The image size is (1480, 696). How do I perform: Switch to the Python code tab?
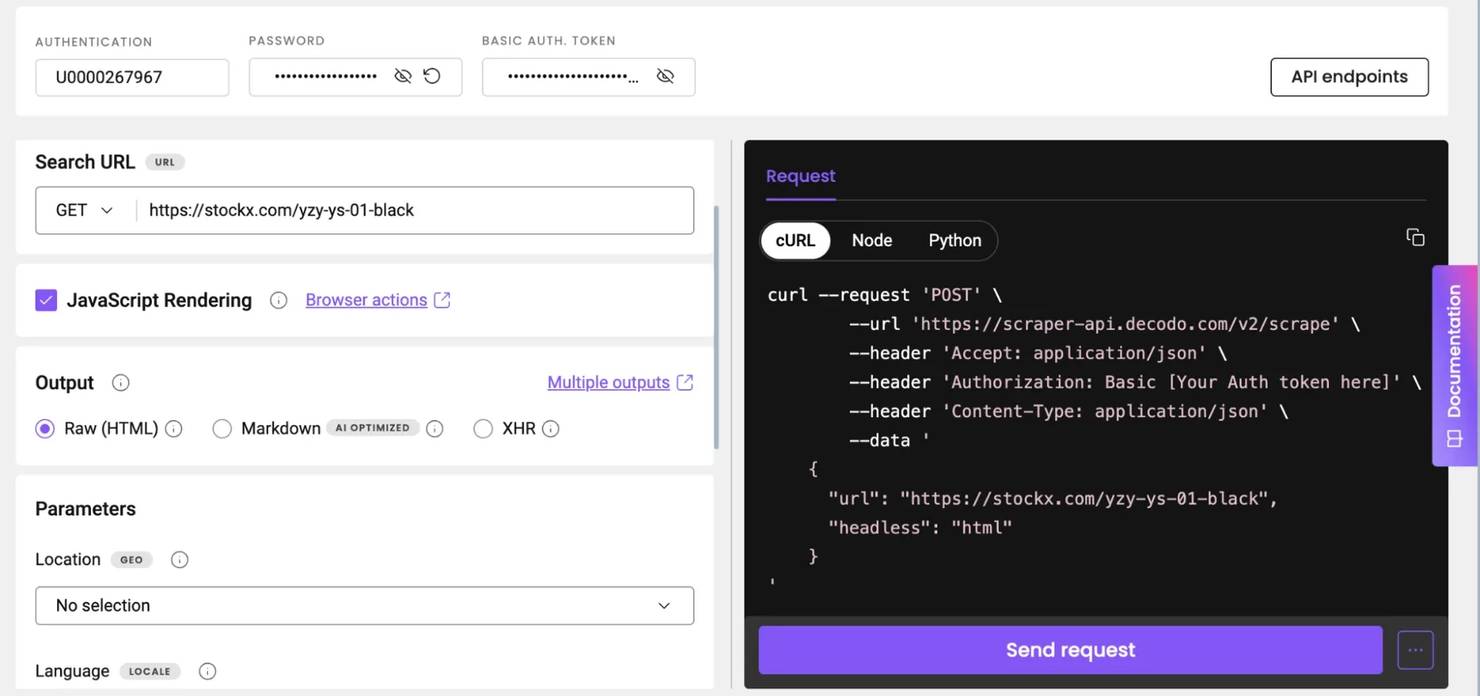pos(954,240)
